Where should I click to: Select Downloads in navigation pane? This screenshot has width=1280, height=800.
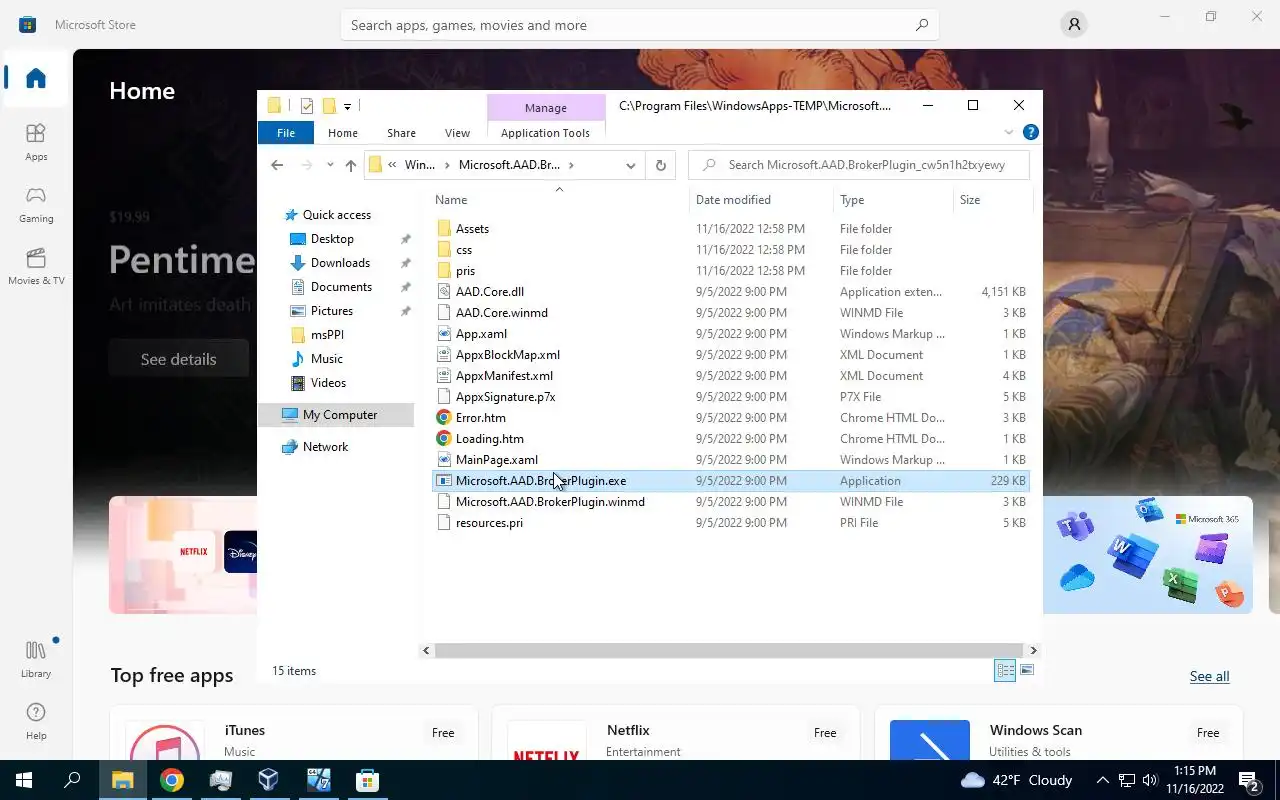[x=340, y=263]
